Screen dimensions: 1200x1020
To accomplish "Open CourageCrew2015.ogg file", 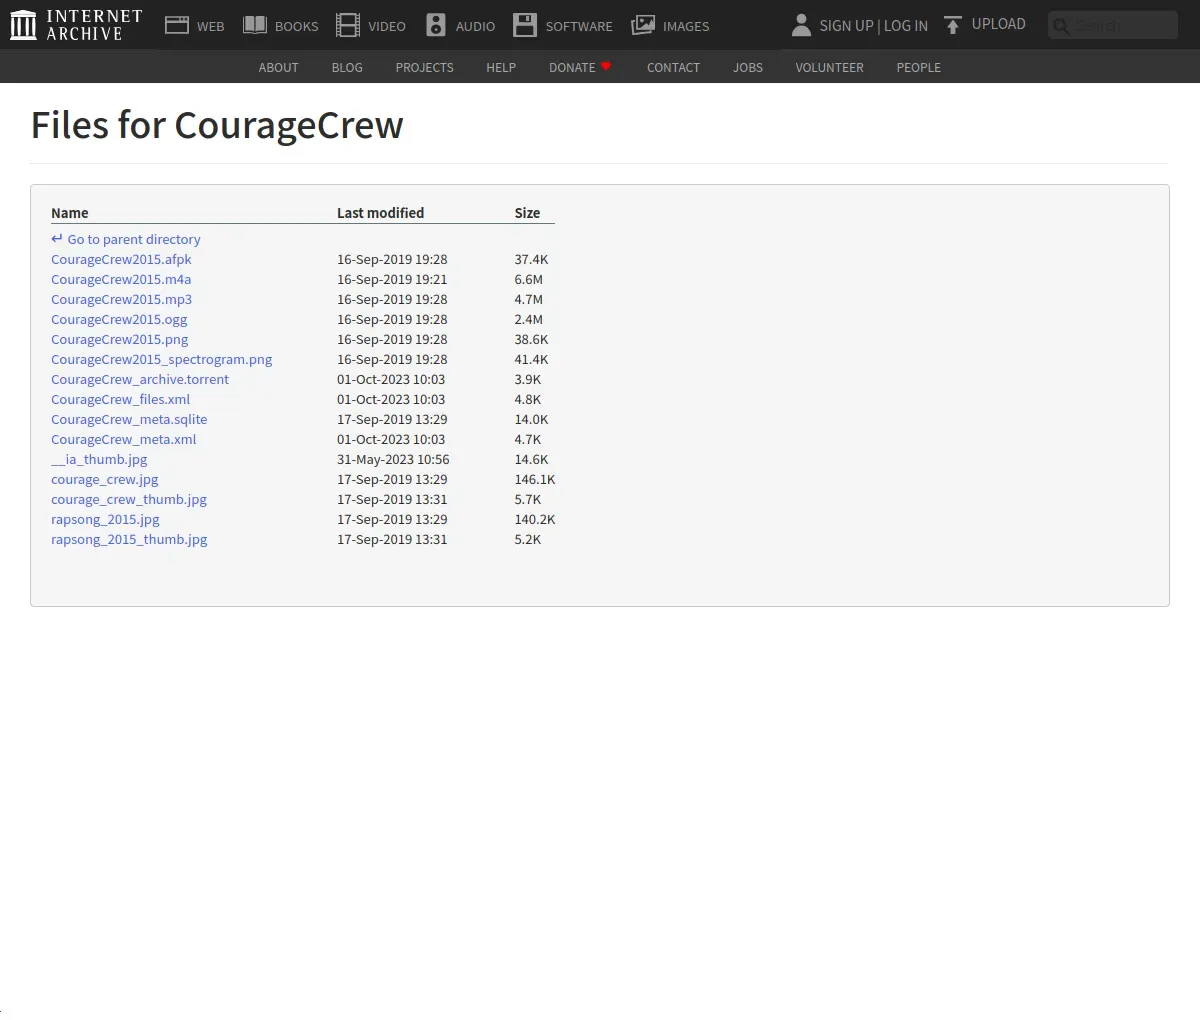I will 119,320.
